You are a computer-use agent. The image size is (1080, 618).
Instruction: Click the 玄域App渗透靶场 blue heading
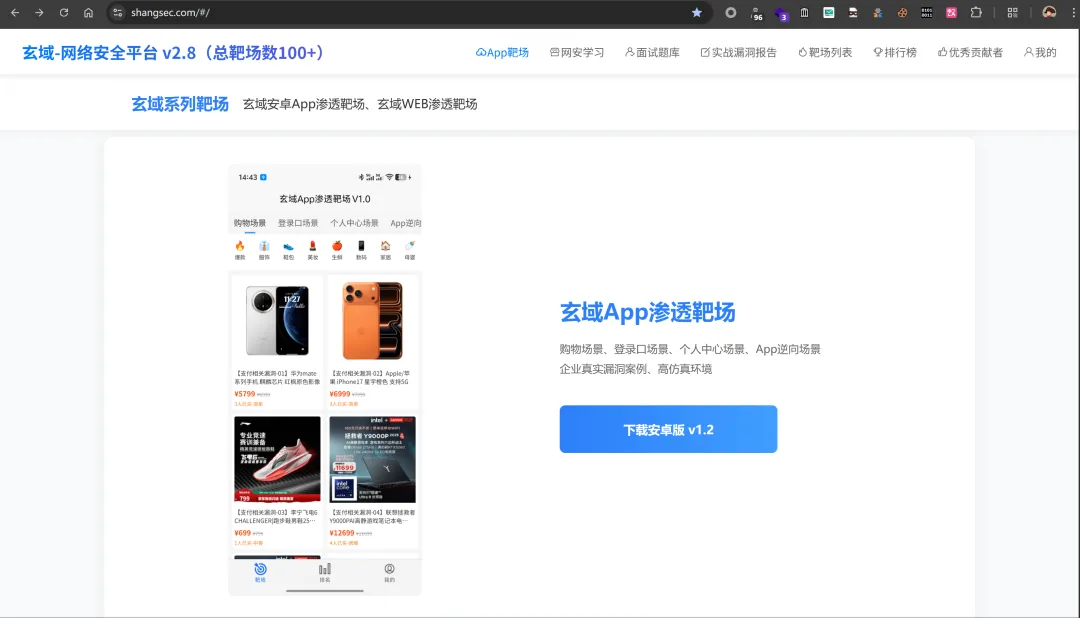(x=647, y=312)
